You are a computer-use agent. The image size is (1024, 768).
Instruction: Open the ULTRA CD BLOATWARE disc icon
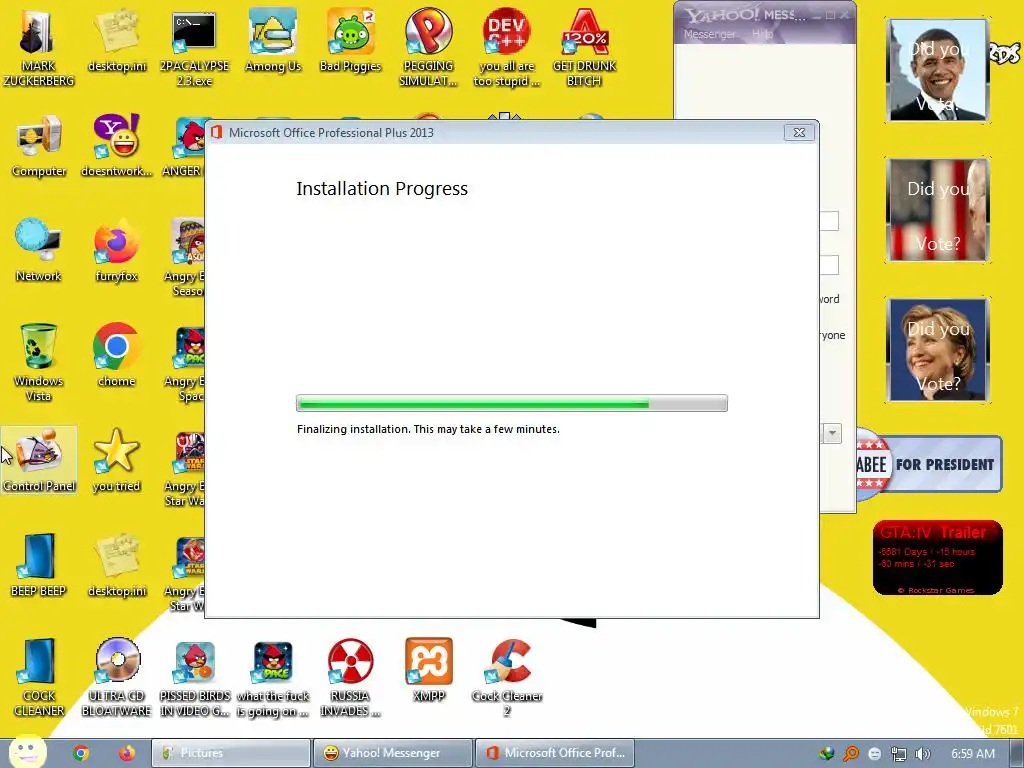coord(117,678)
